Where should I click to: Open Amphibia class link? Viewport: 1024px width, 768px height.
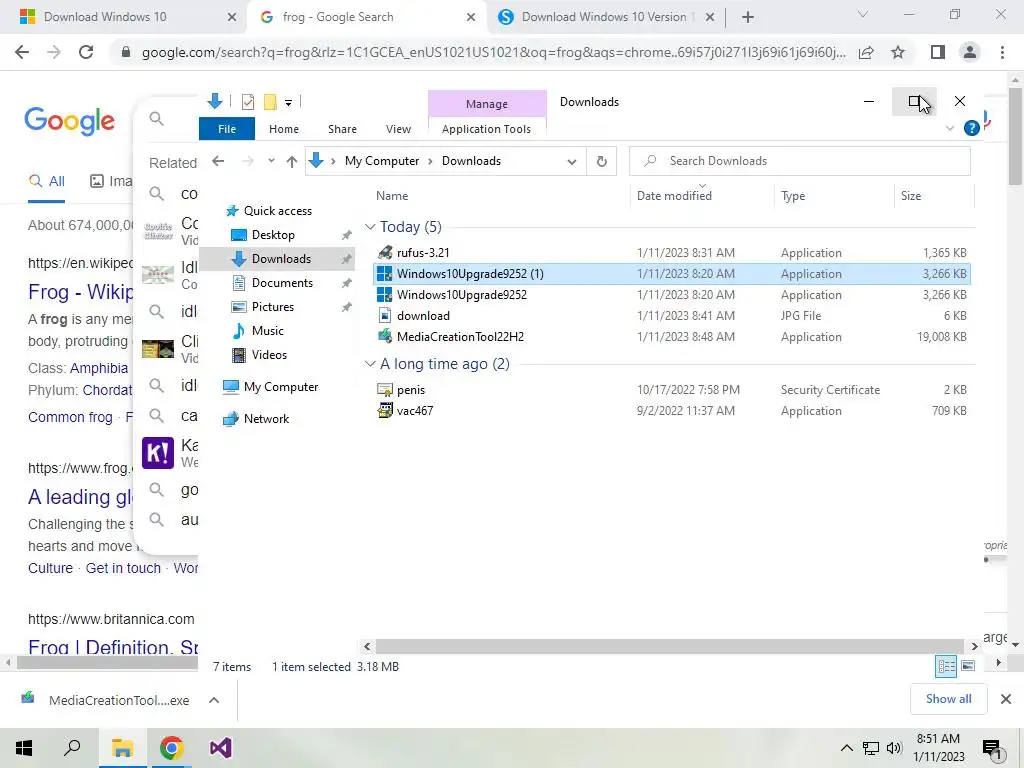[99, 368]
